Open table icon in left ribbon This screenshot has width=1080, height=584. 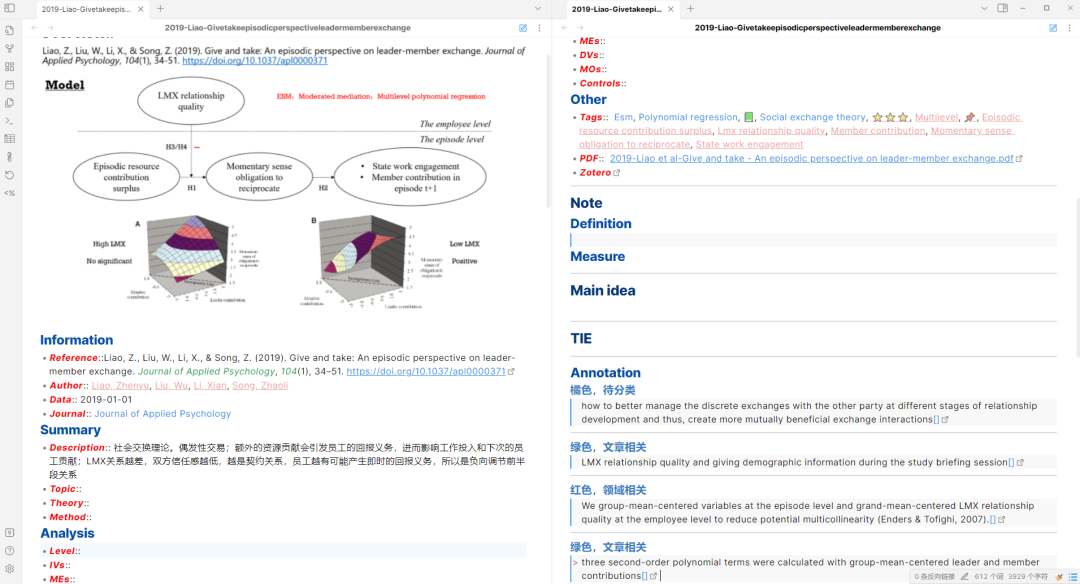(x=10, y=138)
